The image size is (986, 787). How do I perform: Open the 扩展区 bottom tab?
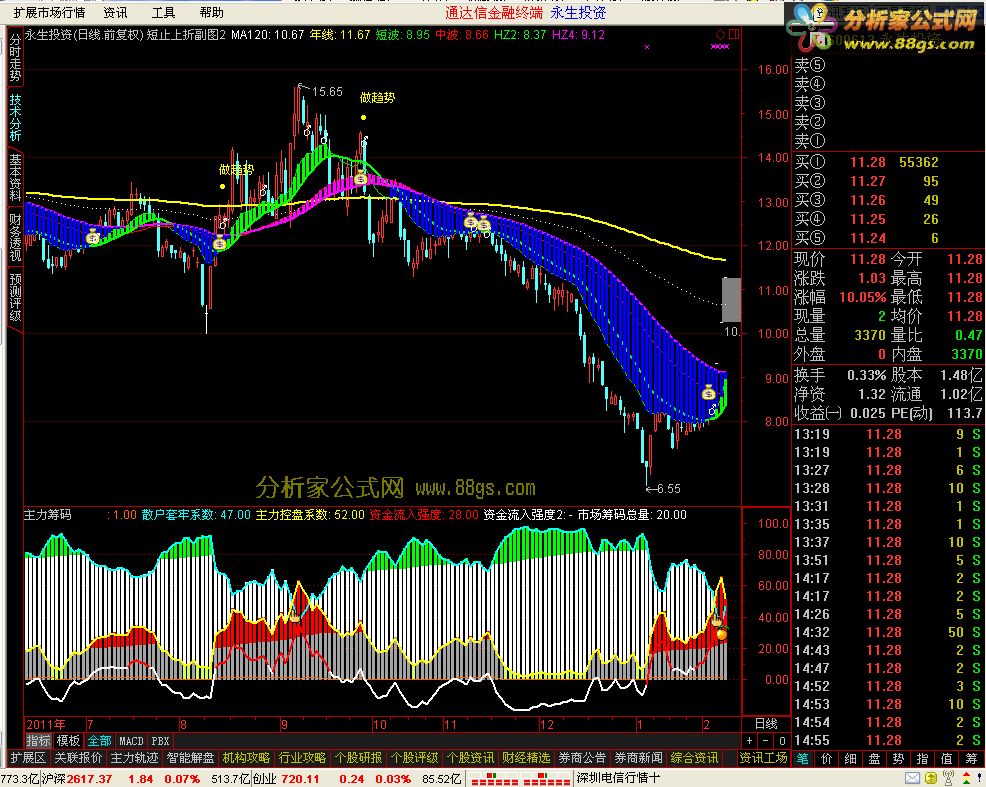pos(28,758)
